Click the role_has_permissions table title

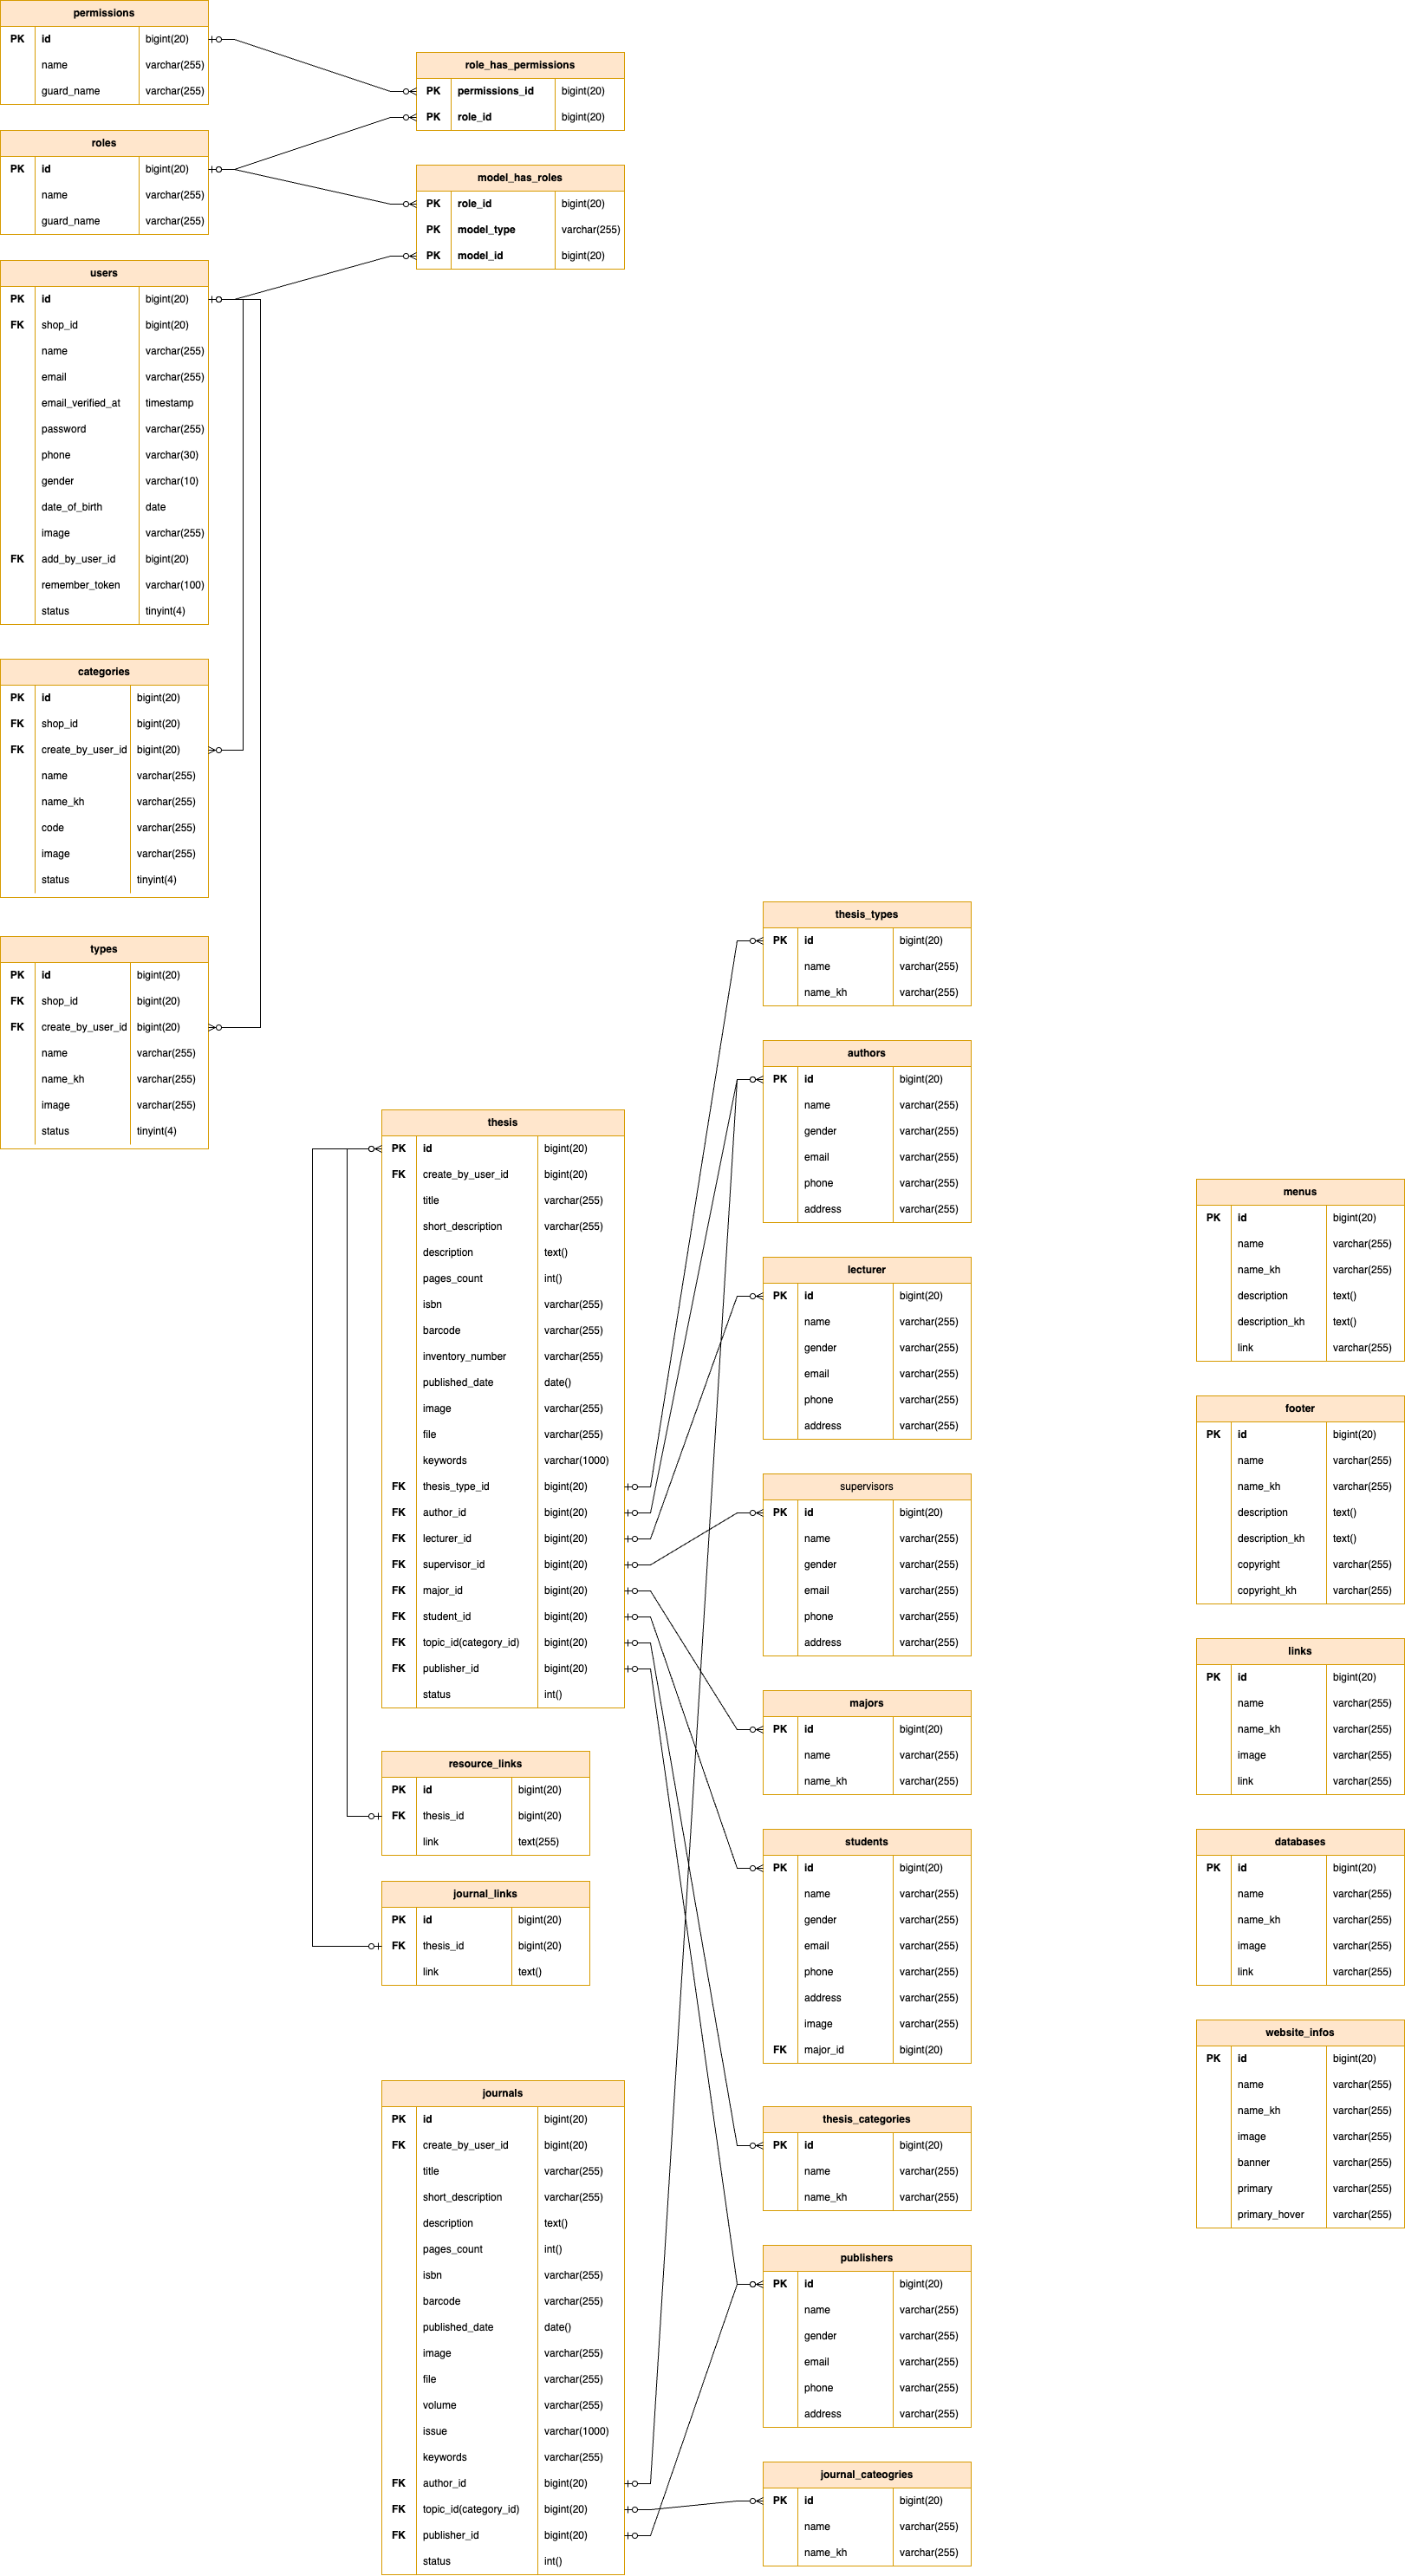[x=519, y=65]
